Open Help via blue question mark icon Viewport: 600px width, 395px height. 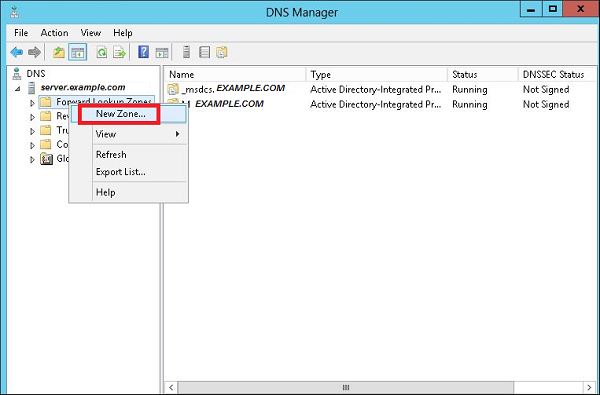click(143, 52)
